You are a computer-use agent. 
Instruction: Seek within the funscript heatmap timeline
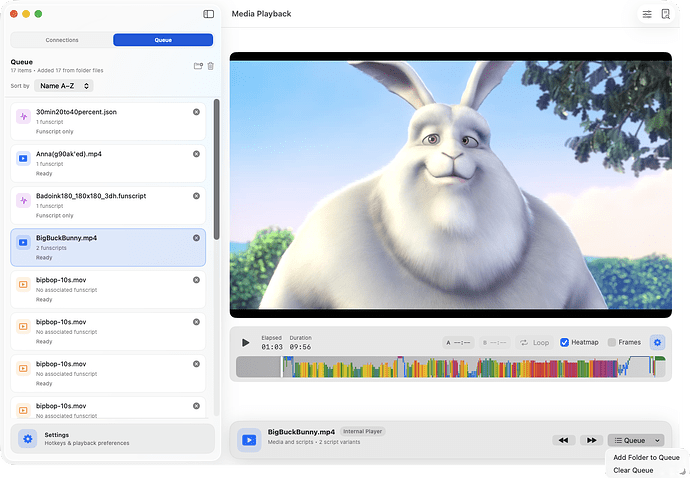[451, 367]
